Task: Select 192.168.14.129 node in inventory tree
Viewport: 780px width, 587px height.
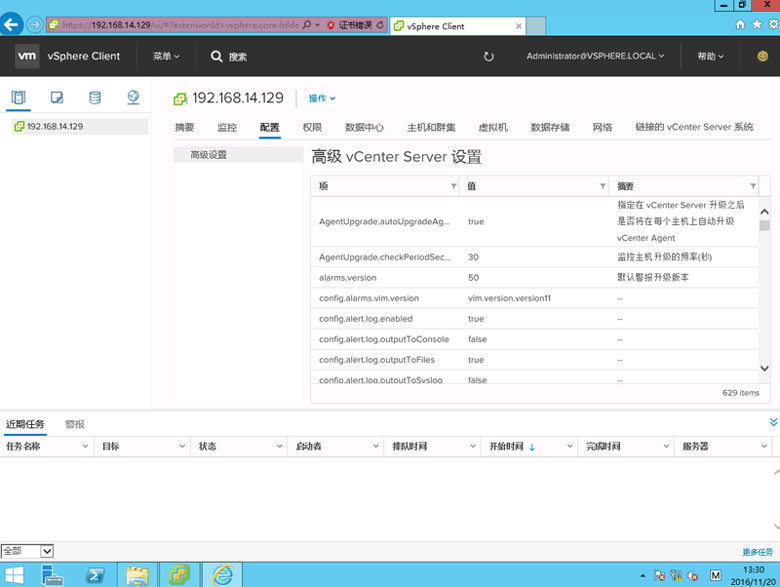Action: point(80,126)
